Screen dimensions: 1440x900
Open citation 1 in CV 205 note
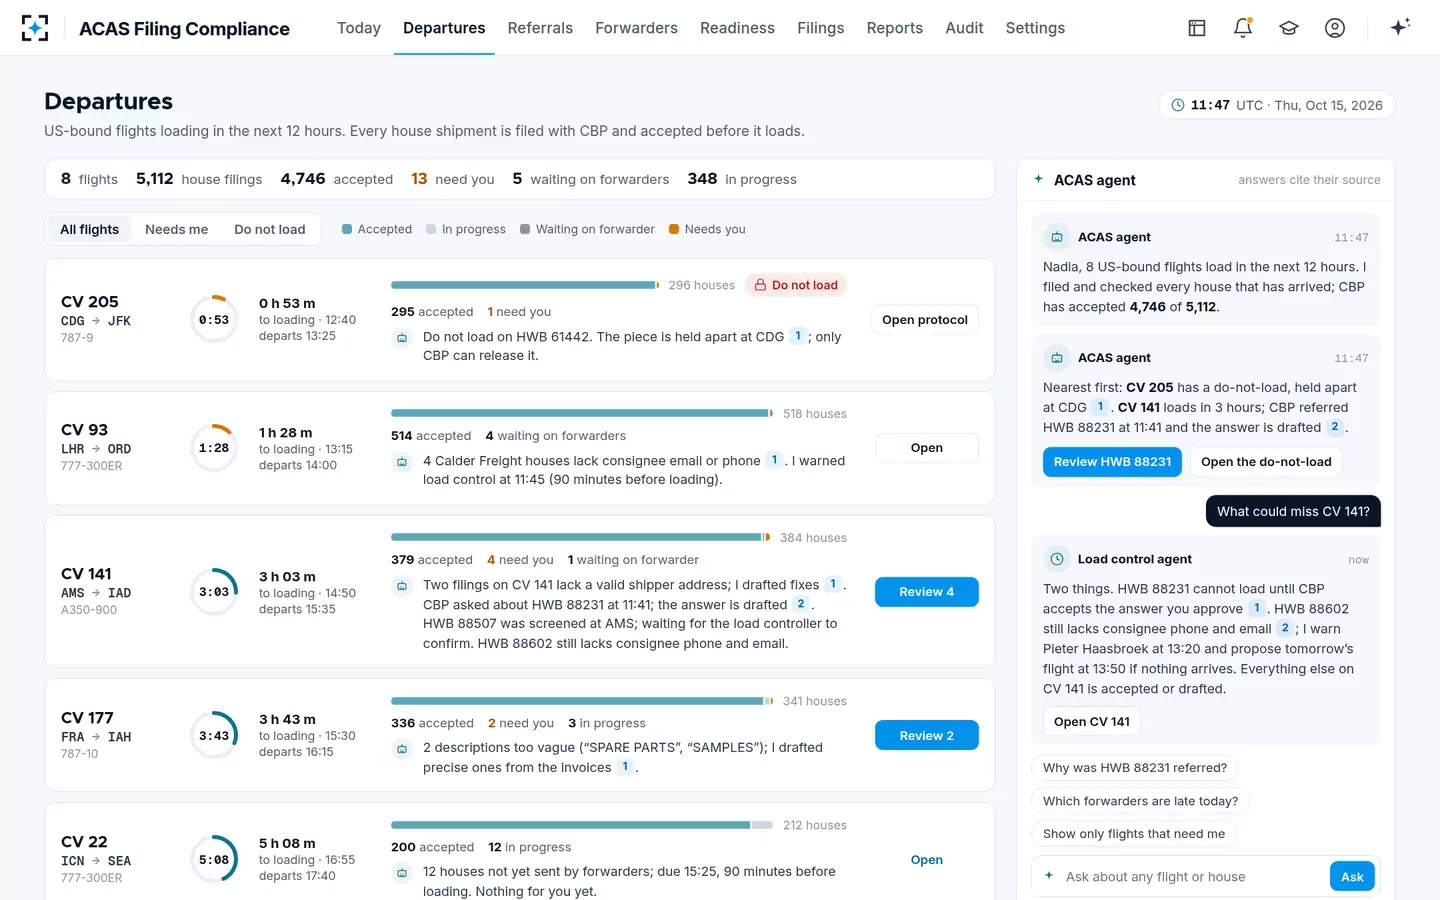[x=797, y=336]
